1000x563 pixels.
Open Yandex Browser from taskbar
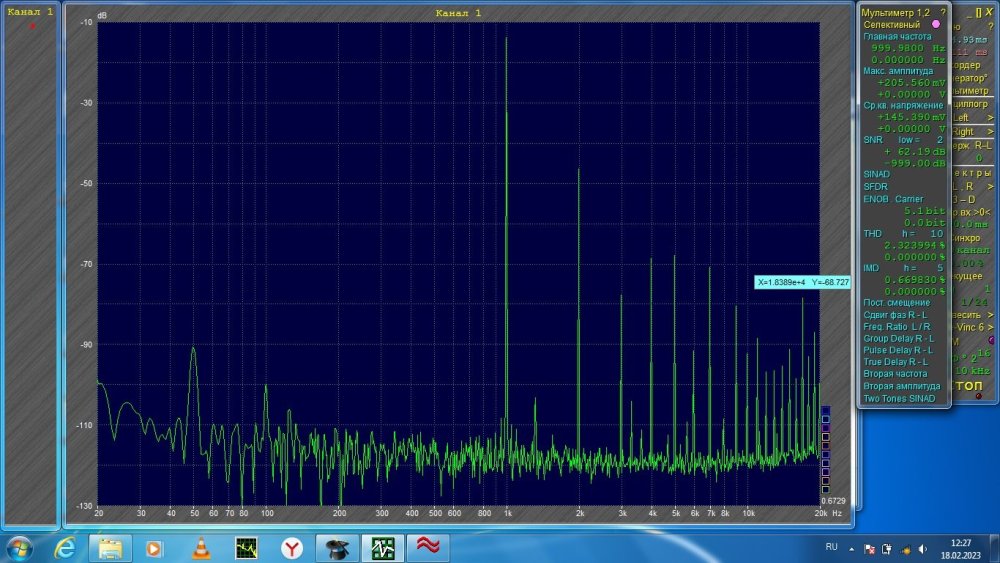tap(291, 547)
